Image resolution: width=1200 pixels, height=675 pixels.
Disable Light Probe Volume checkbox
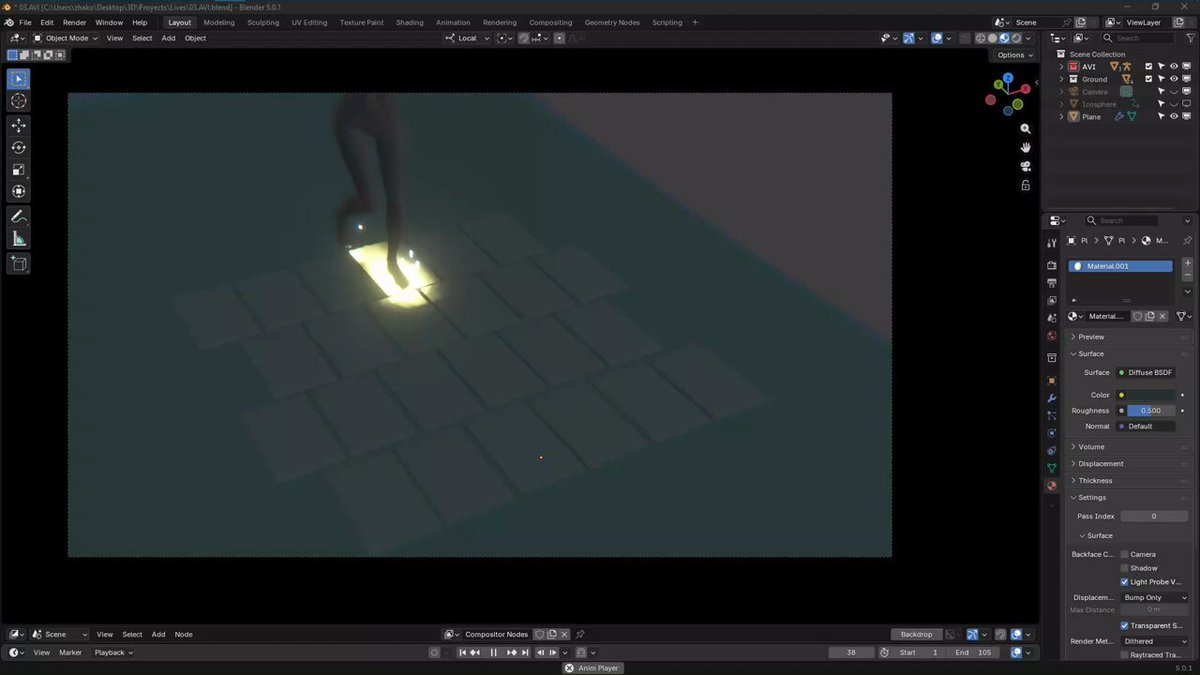coord(1125,582)
